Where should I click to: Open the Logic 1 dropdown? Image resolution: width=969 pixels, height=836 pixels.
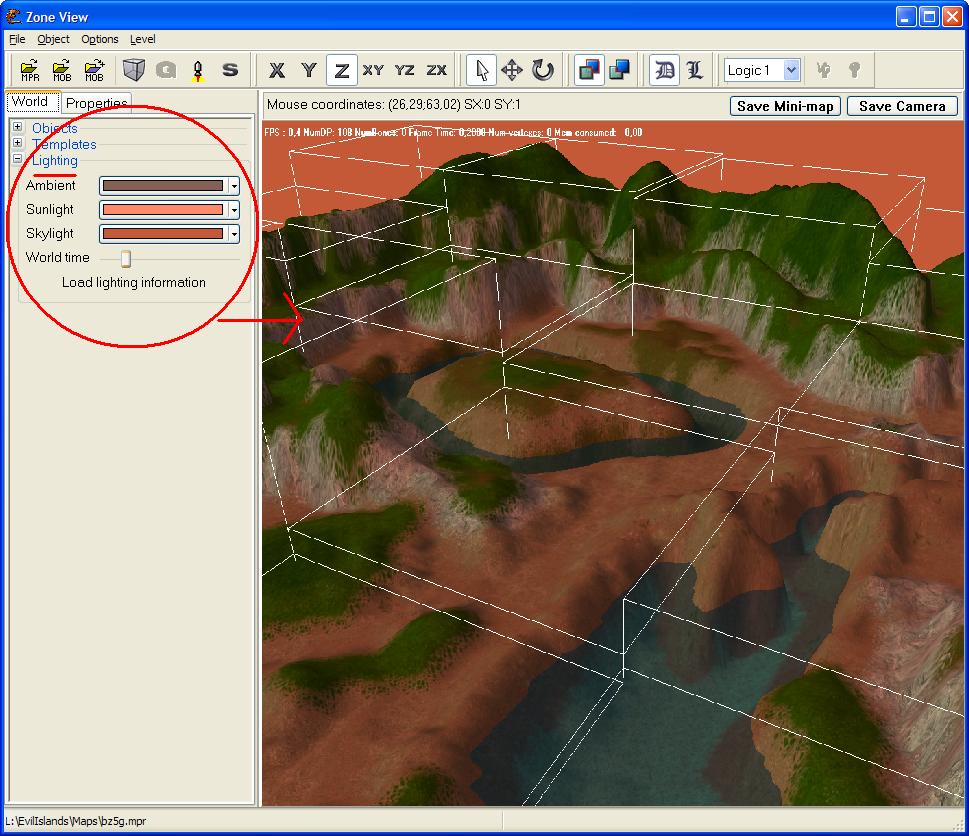coord(791,70)
